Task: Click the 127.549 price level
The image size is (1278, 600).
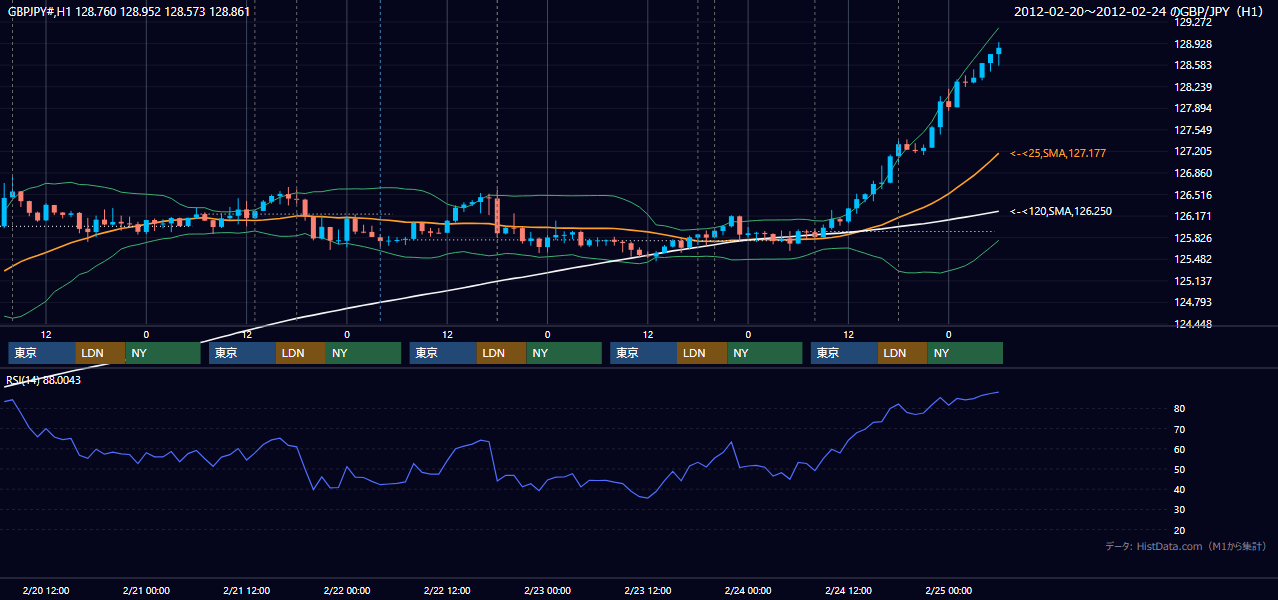Action: pyautogui.click(x=1194, y=130)
